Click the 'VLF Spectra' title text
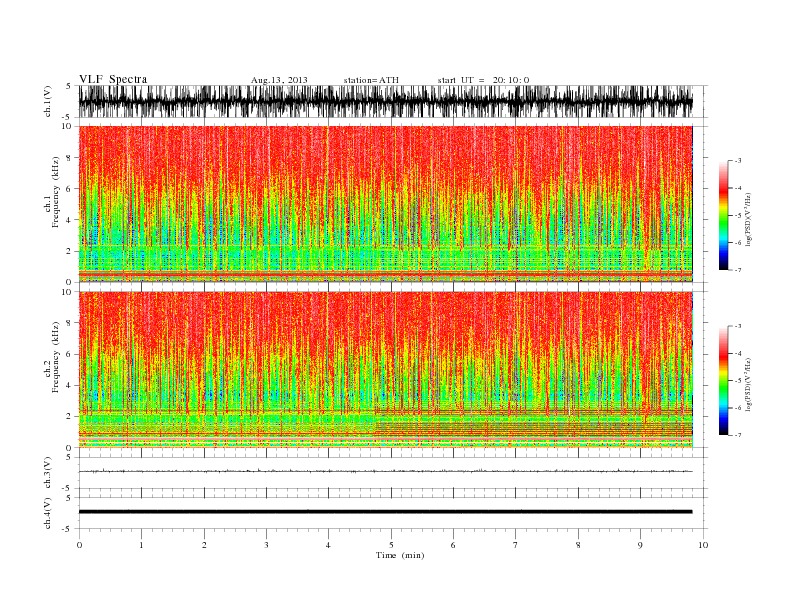Viewport: 792px width, 612px height. pos(113,79)
